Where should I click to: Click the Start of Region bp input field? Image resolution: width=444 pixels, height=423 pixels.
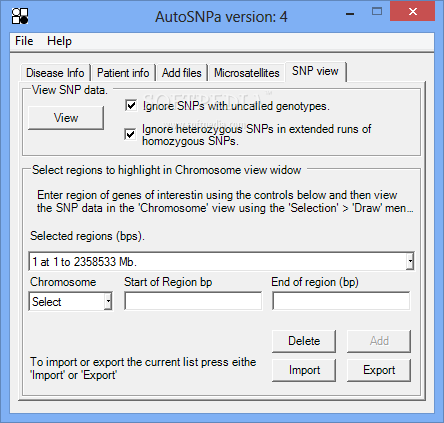pyautogui.click(x=193, y=301)
